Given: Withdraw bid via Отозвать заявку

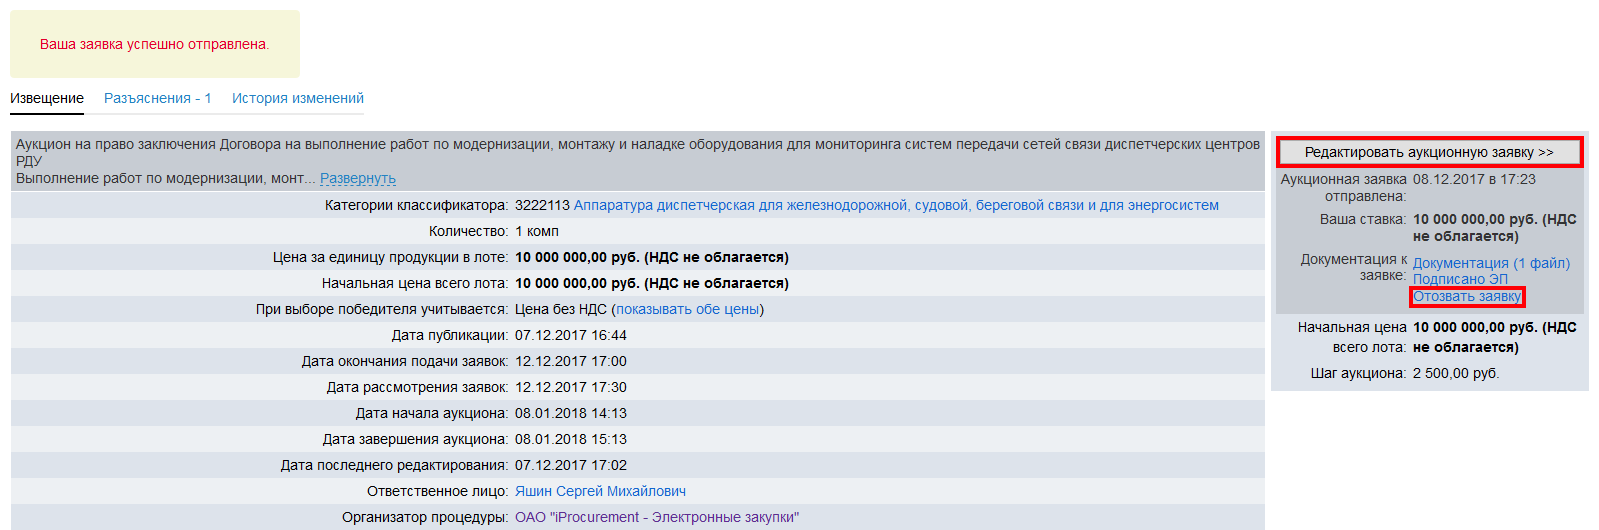Looking at the screenshot, I should (1467, 296).
